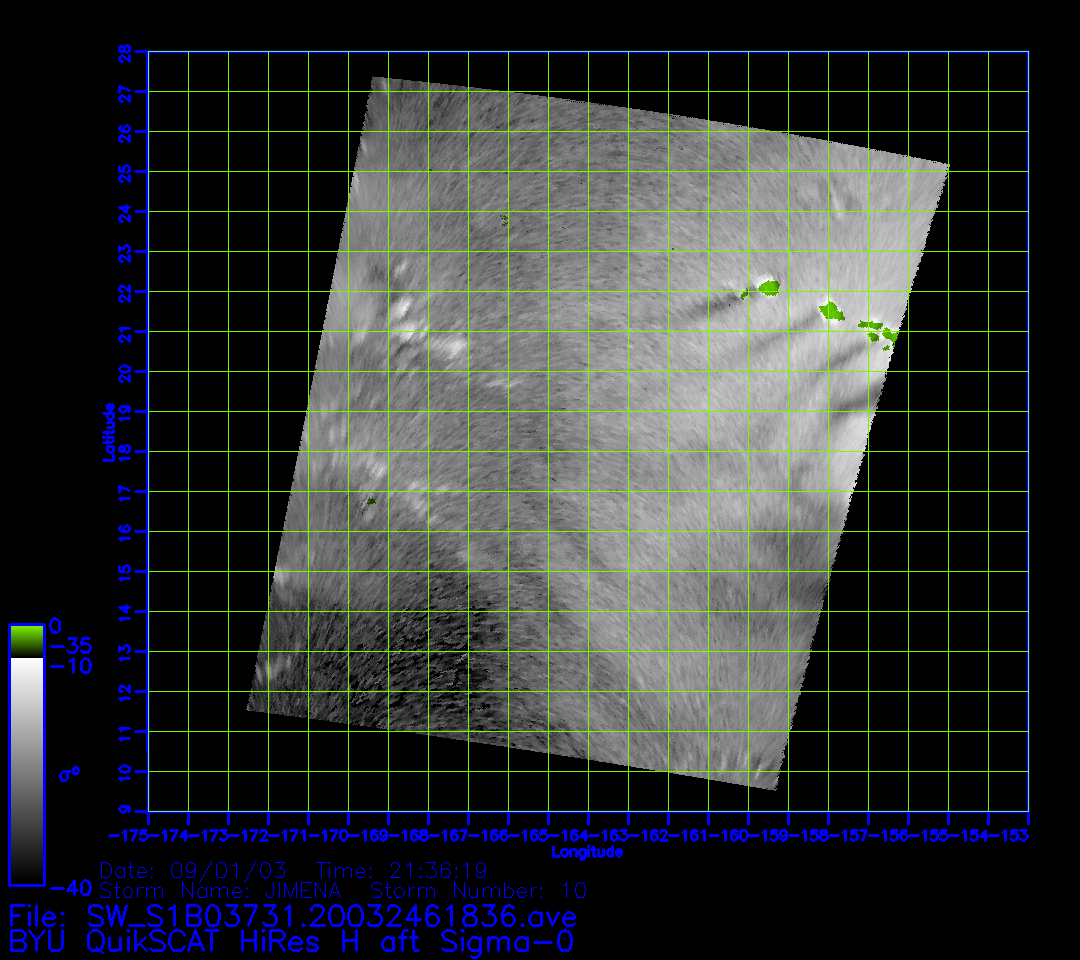Click the -10 label beside the color bar

point(70,666)
